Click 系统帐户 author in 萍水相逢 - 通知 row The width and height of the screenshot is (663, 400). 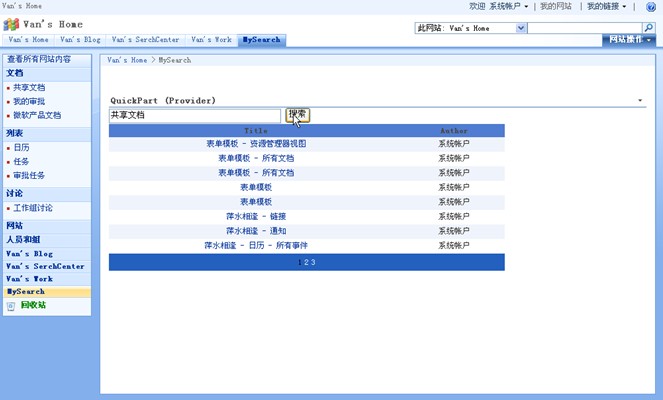coord(454,231)
